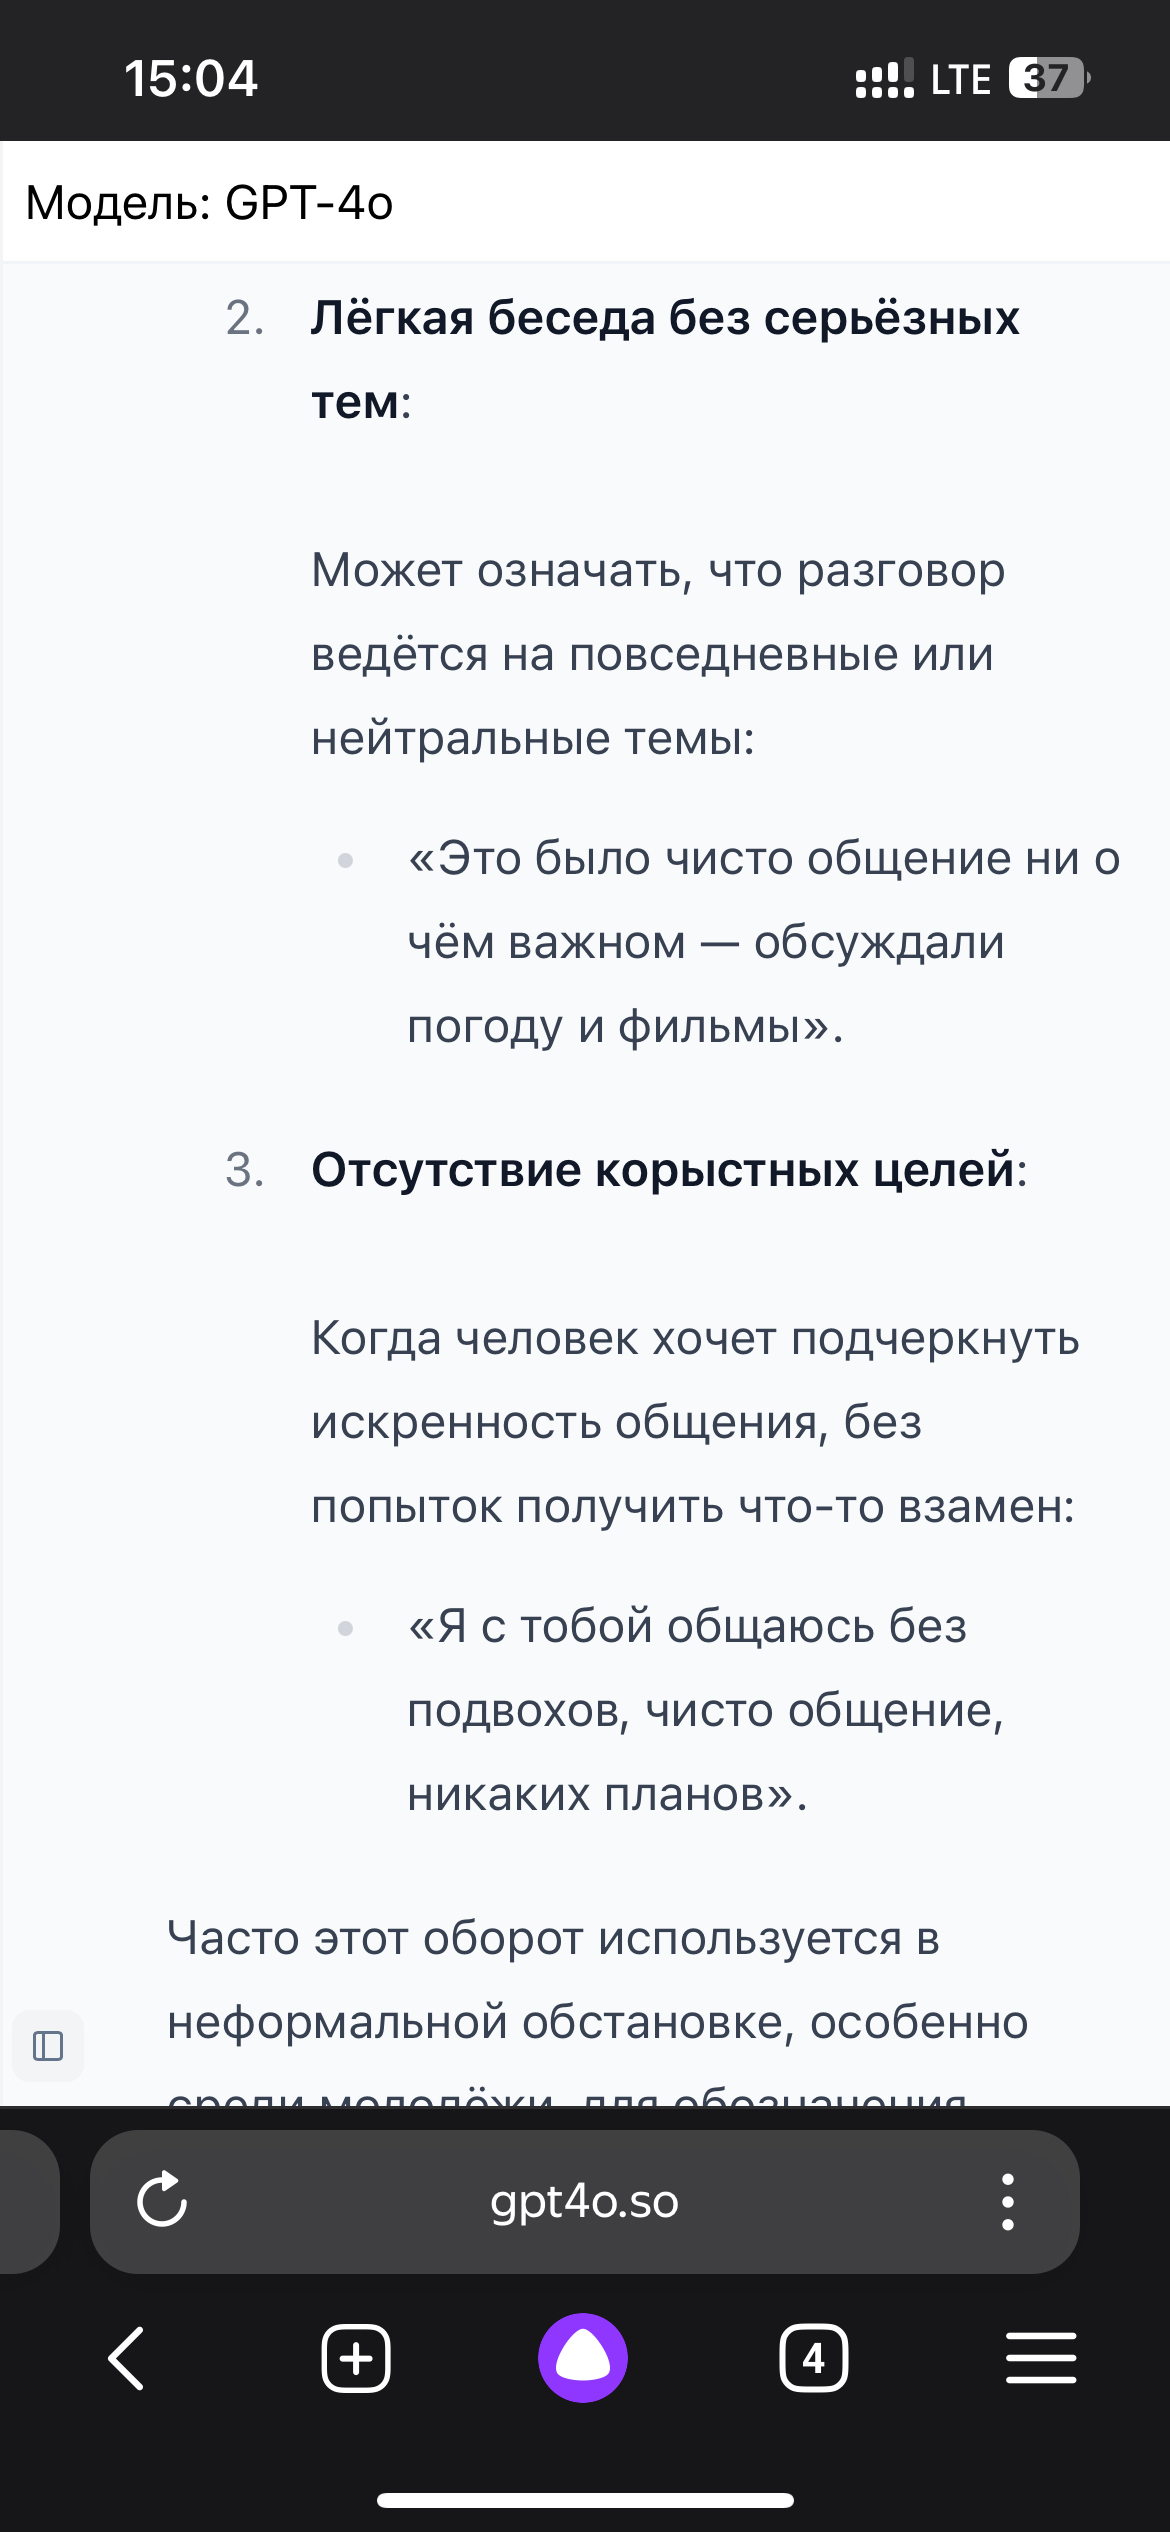Tap the gpt4o.so address field
Image resolution: width=1170 pixels, height=2532 pixels.
(584, 2201)
